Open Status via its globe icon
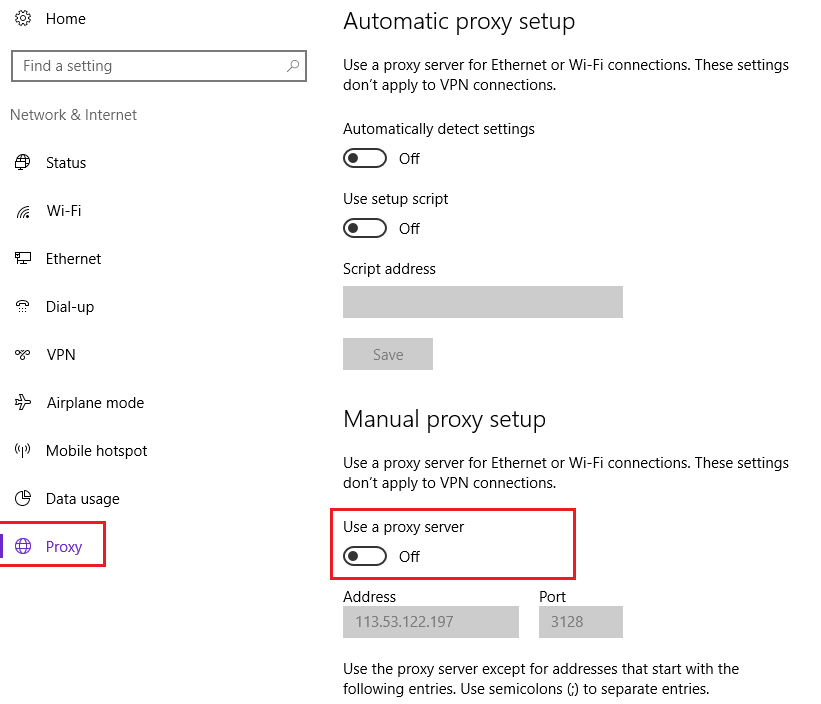821x704 pixels. coord(23,163)
